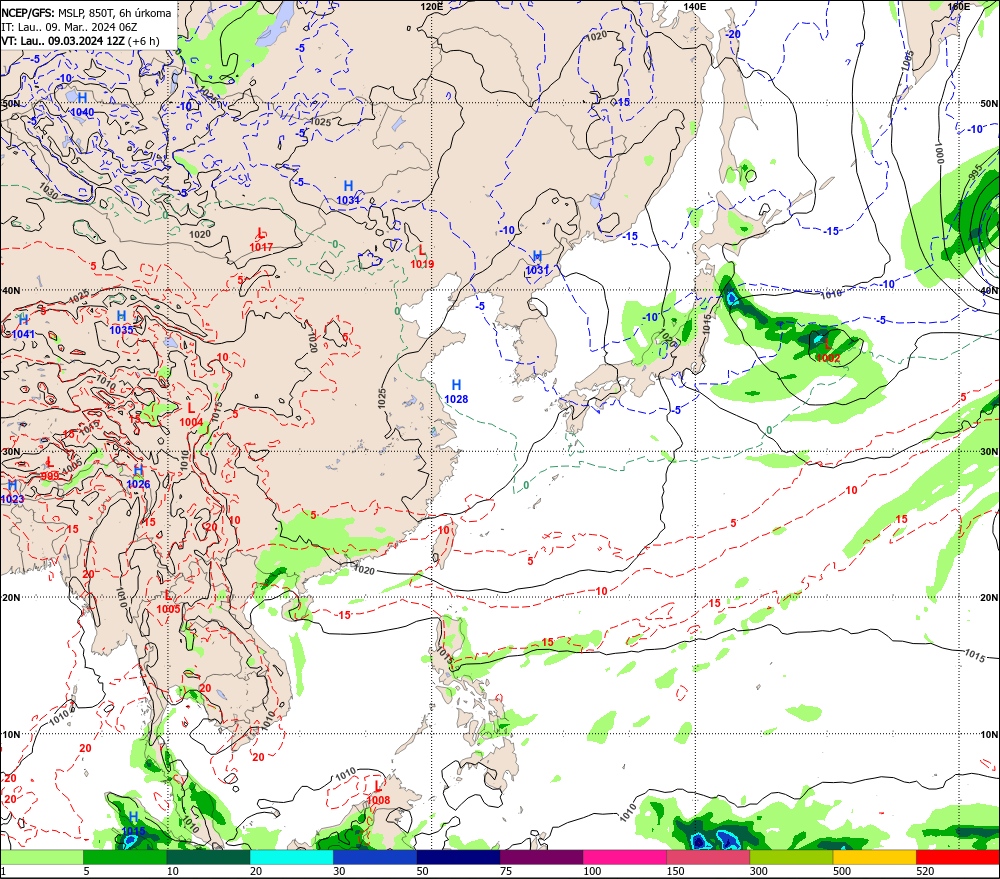The height and width of the screenshot is (879, 1000).
Task: Click the L 1008 low near Borneo
Action: [378, 793]
